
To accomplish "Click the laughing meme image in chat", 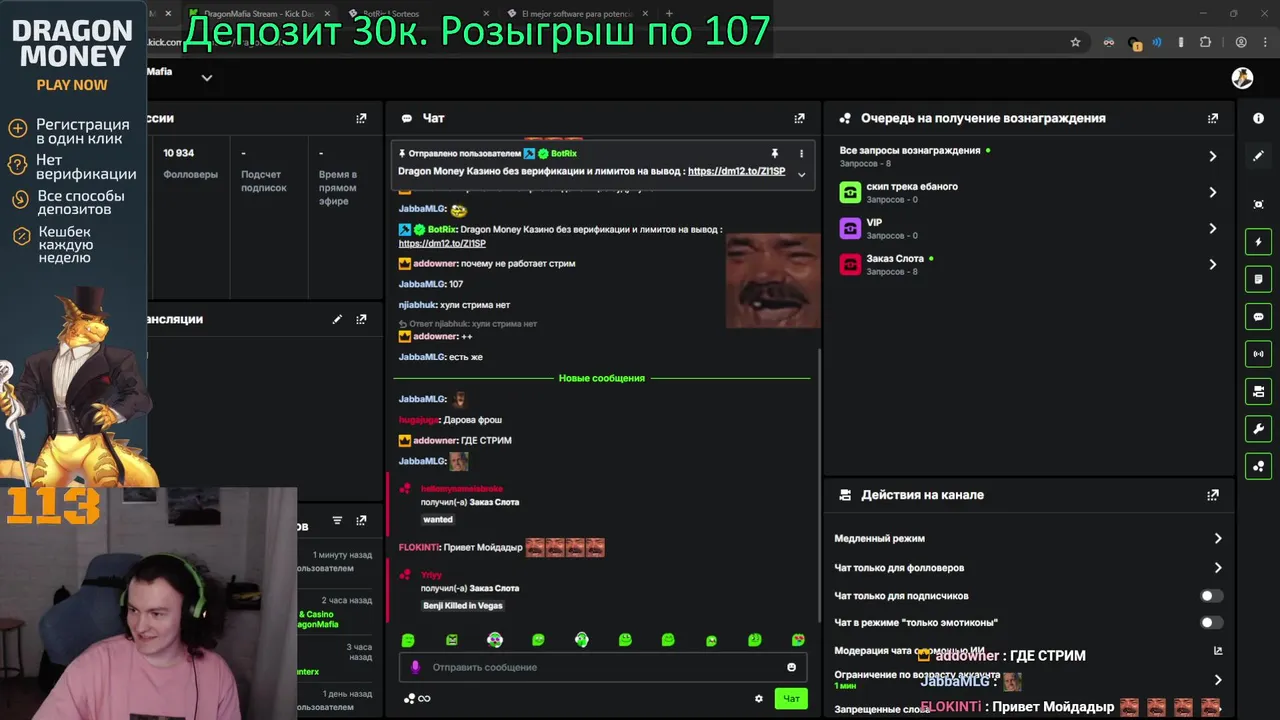I will coord(772,281).
